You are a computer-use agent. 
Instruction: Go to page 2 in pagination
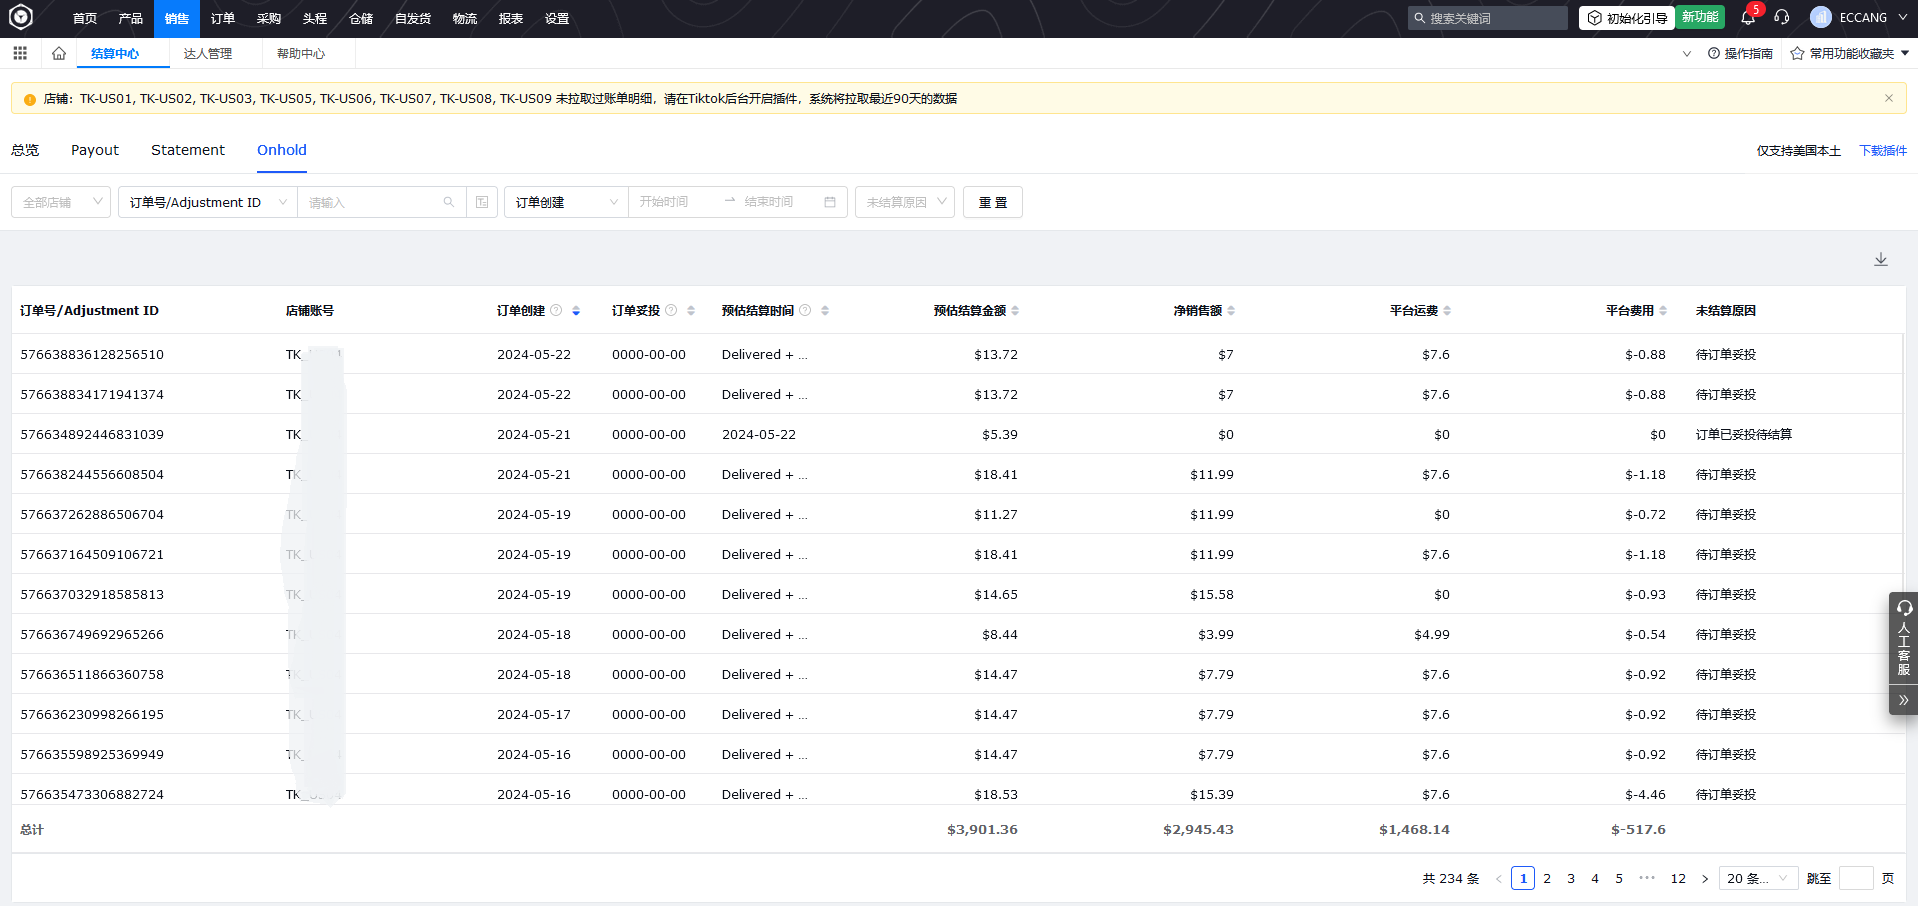click(x=1547, y=879)
